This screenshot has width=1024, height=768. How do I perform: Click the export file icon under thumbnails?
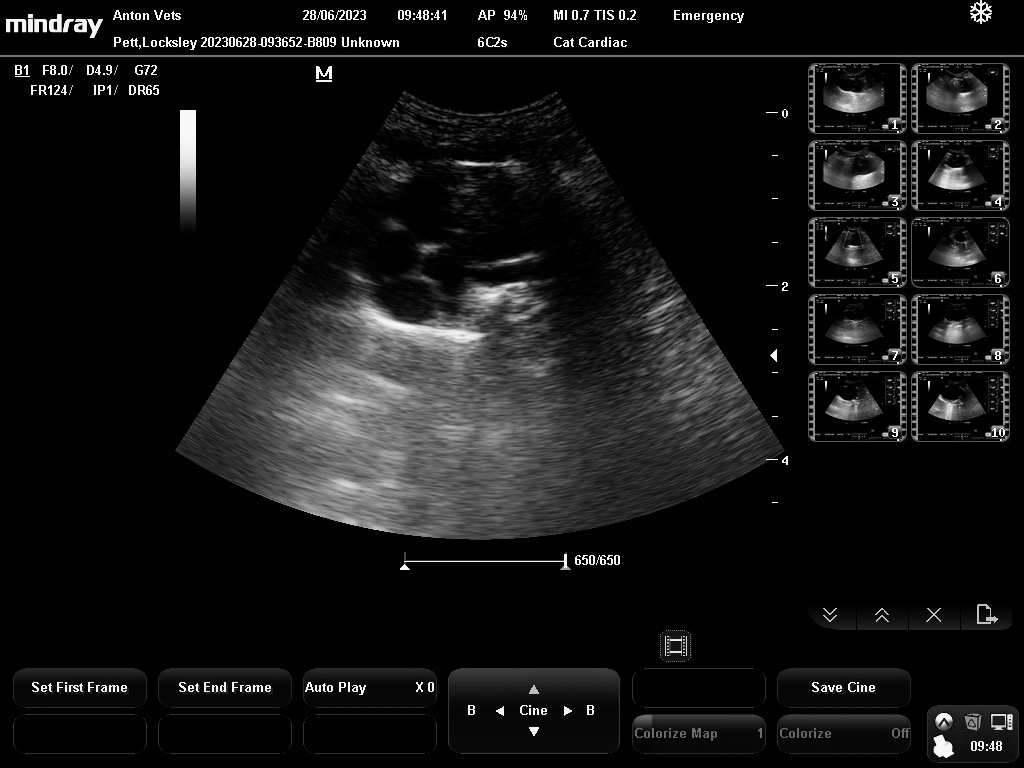[x=986, y=615]
